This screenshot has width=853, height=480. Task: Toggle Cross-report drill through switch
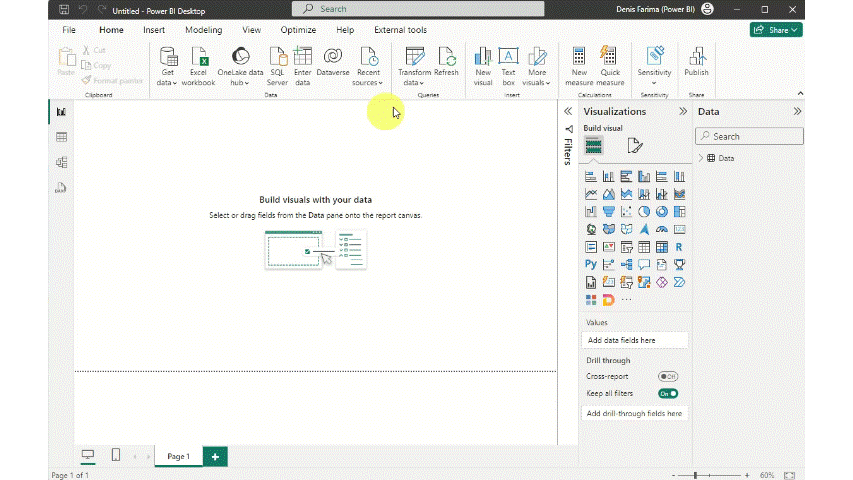point(667,376)
